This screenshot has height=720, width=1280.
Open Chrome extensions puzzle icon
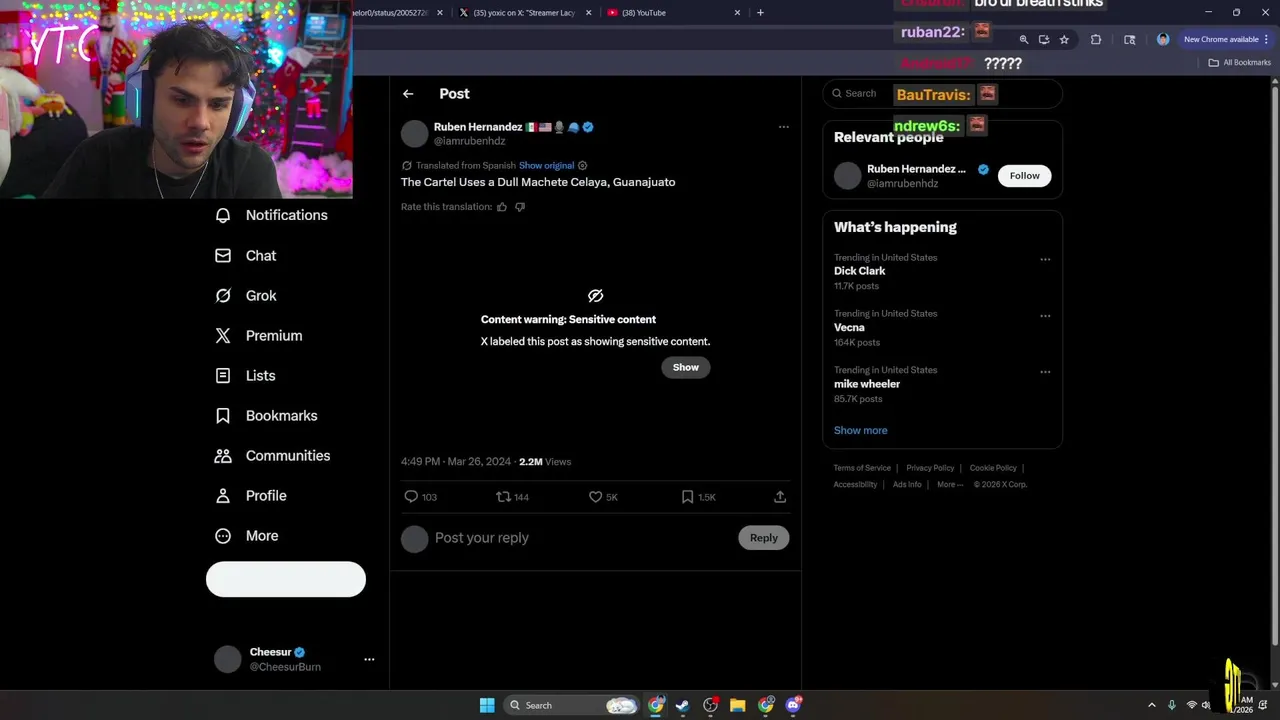pos(1096,40)
